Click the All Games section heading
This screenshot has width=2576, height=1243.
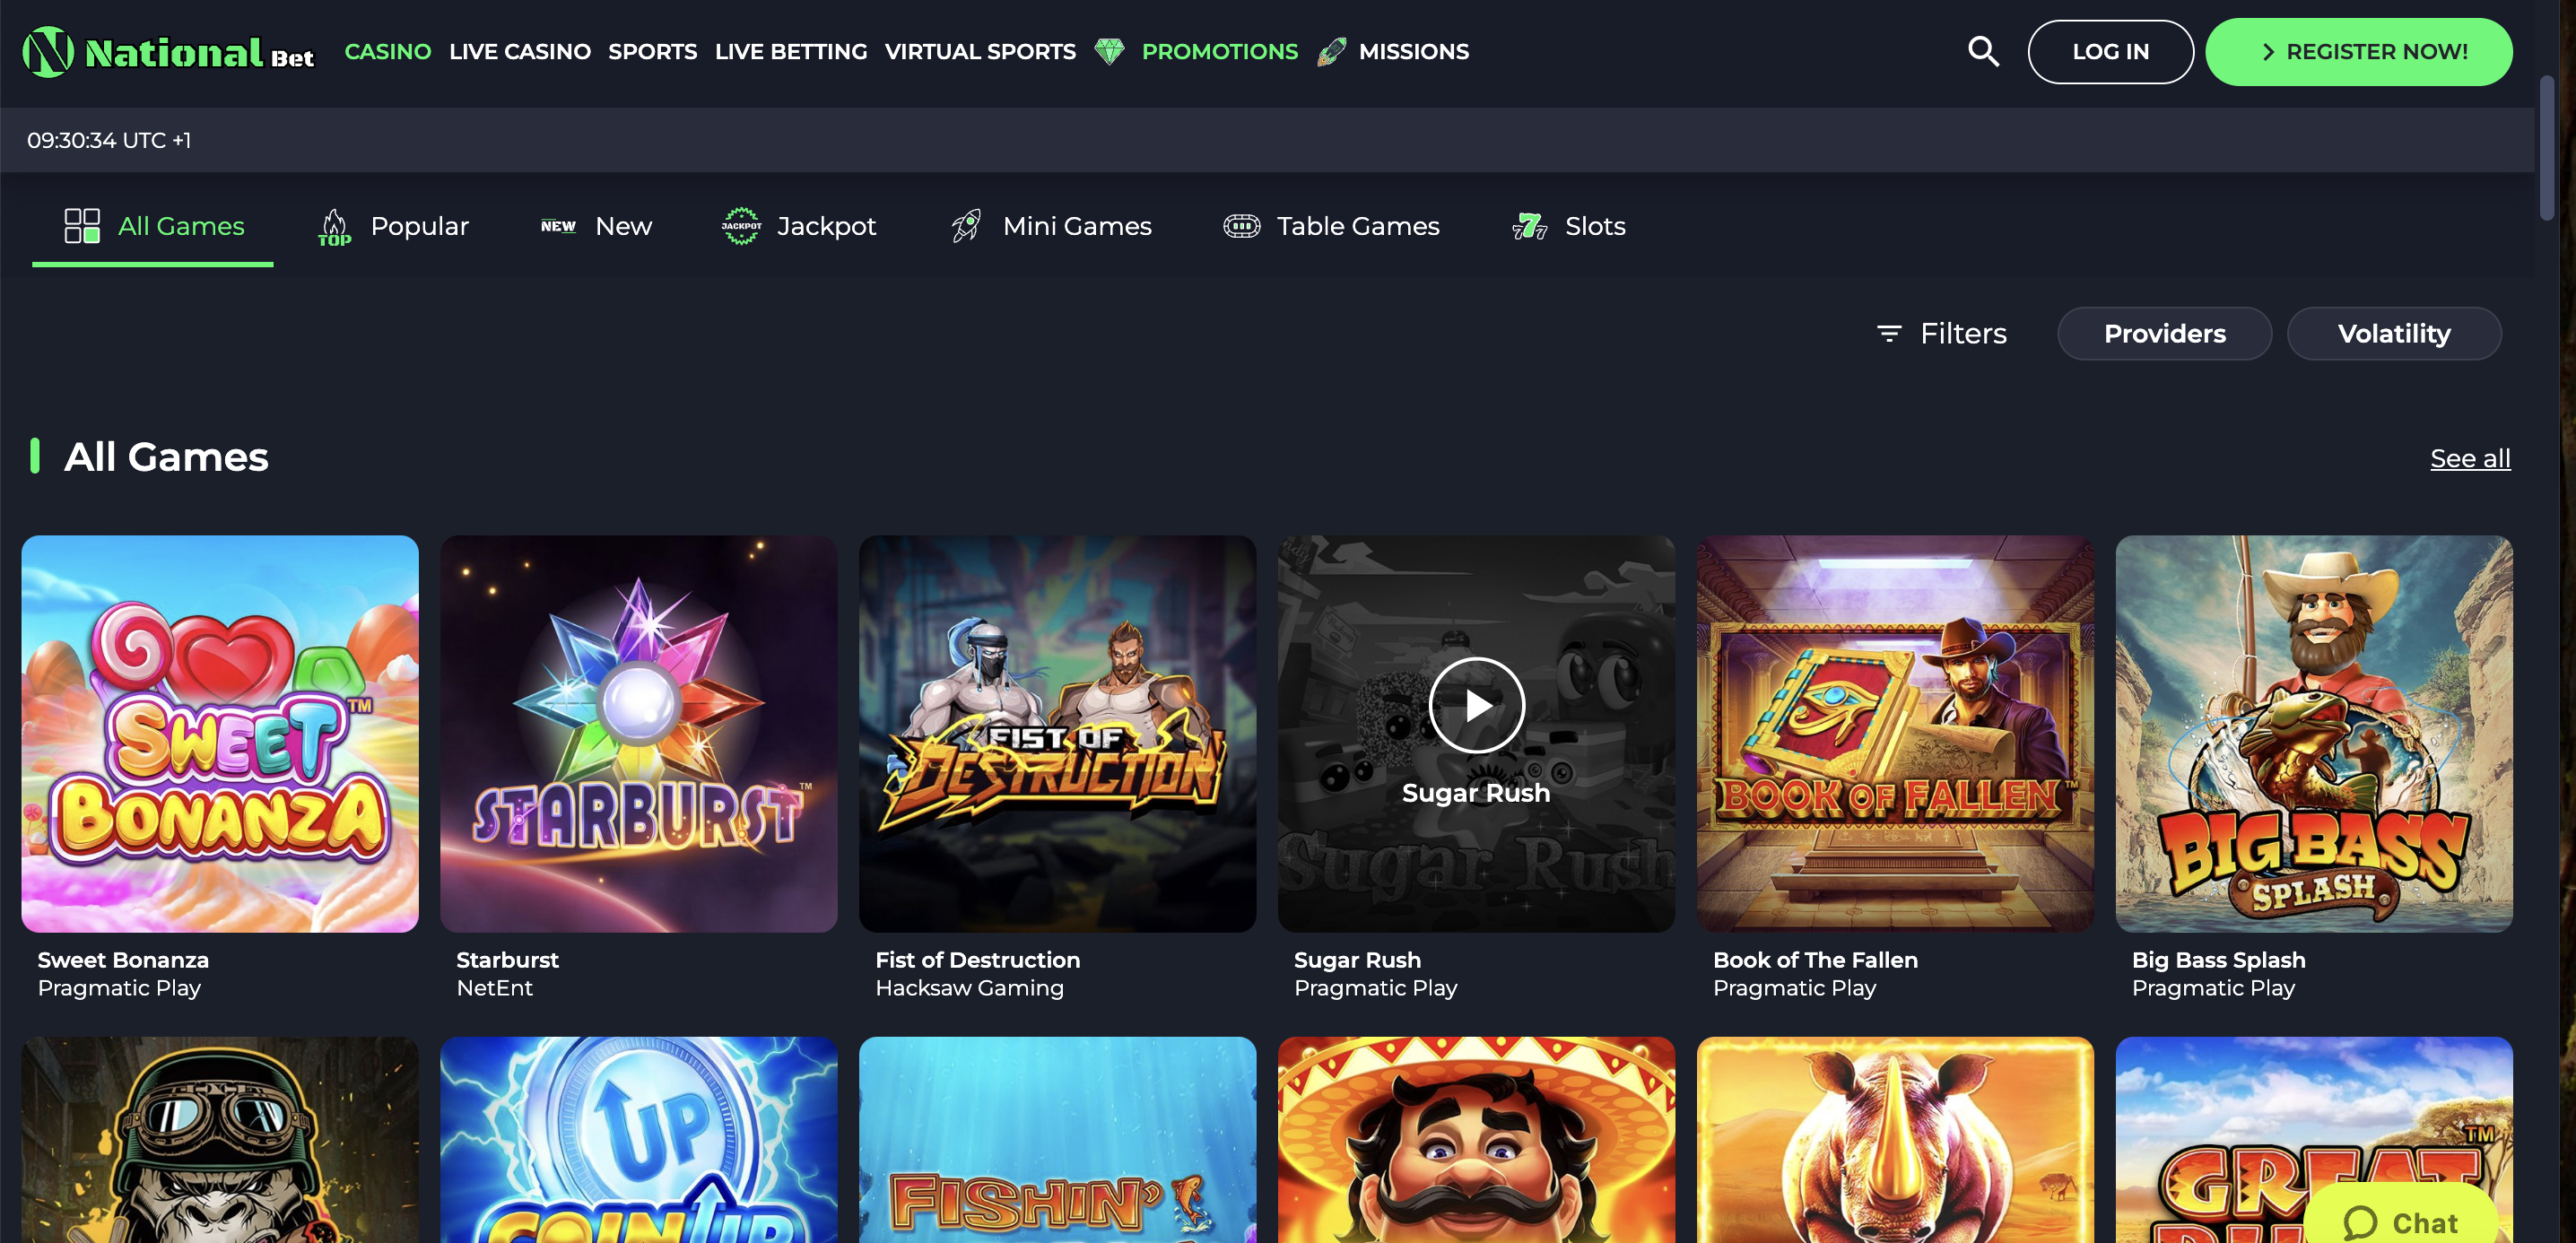(x=165, y=457)
